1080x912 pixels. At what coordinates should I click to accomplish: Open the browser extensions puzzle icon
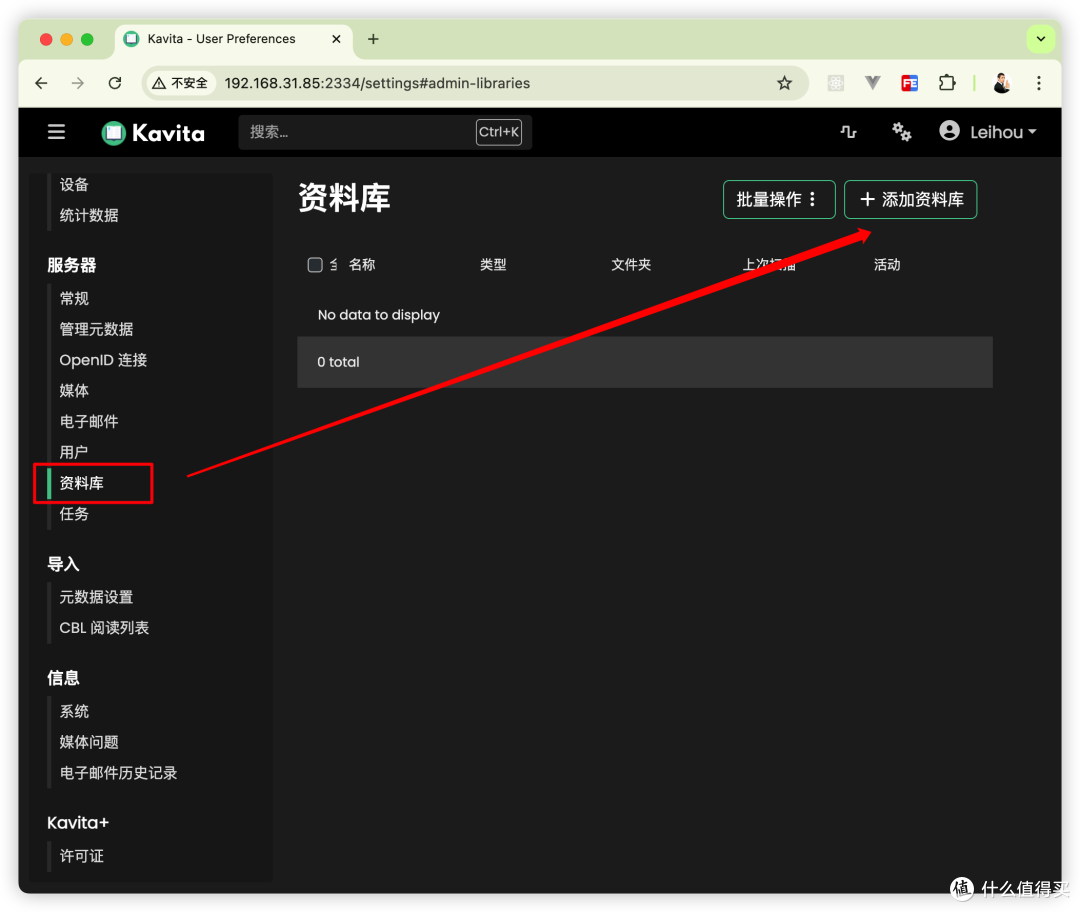[947, 83]
